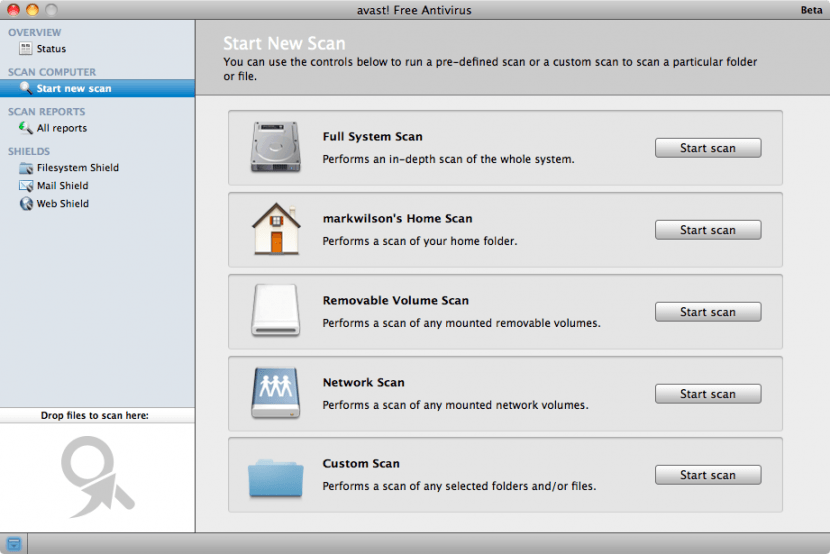The width and height of the screenshot is (830, 554).
Task: Click the 'mounted network volumes' description
Action: [455, 405]
